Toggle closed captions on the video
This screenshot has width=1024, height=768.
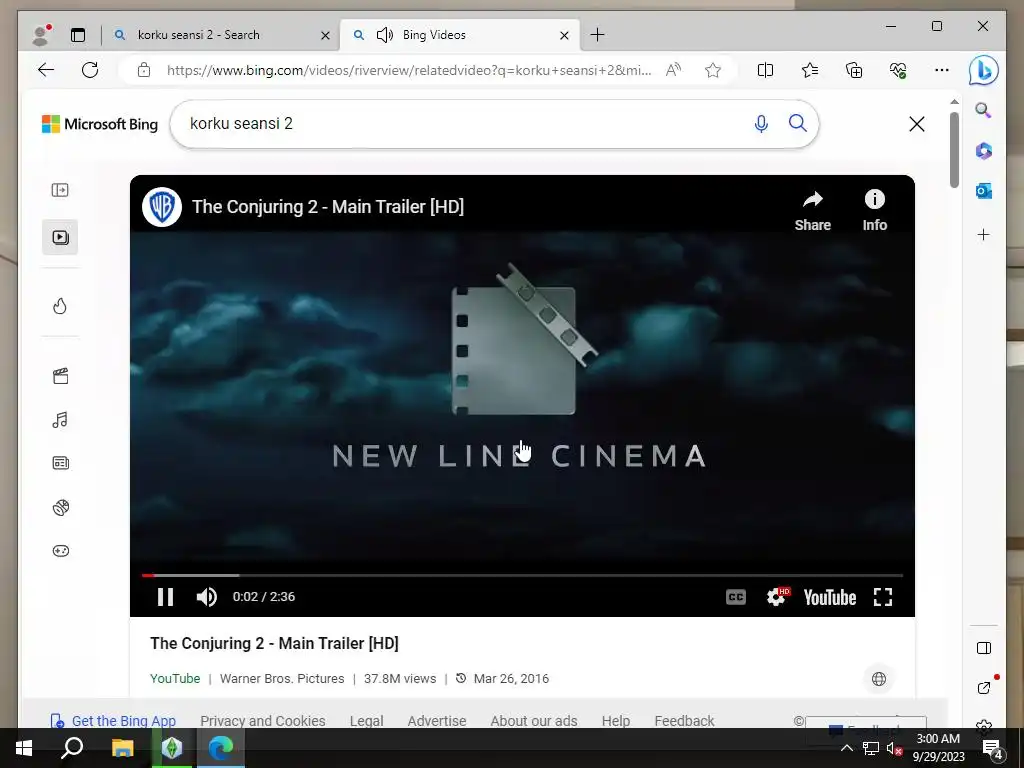[736, 597]
